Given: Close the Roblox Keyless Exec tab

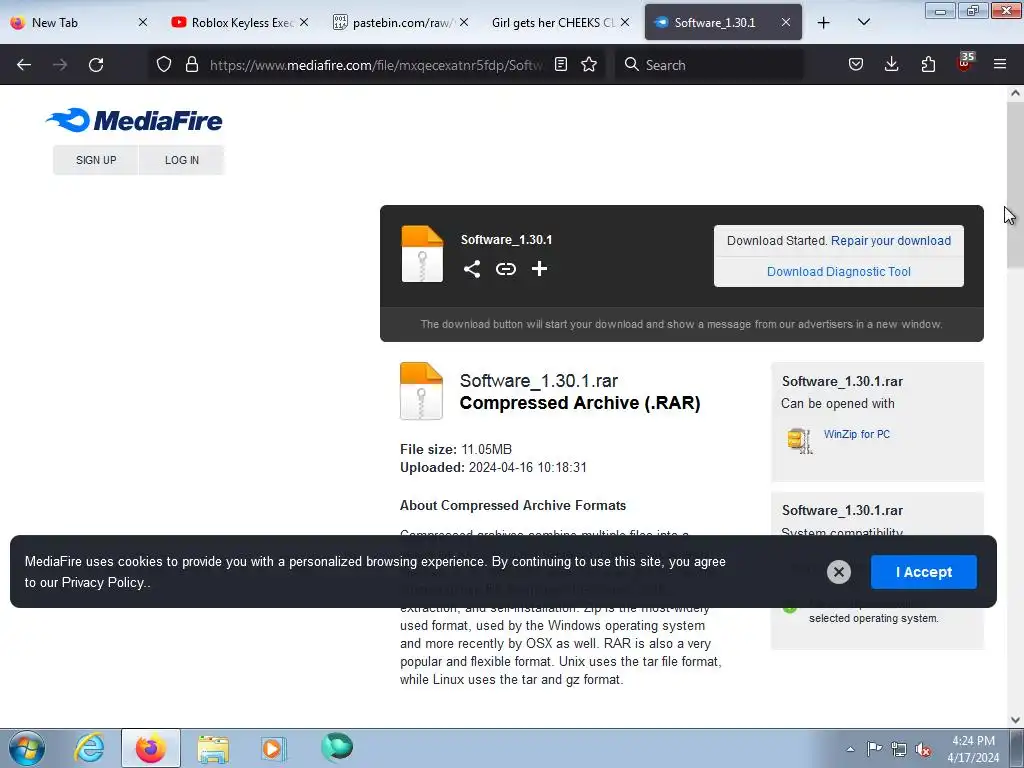Looking at the screenshot, I should (304, 22).
